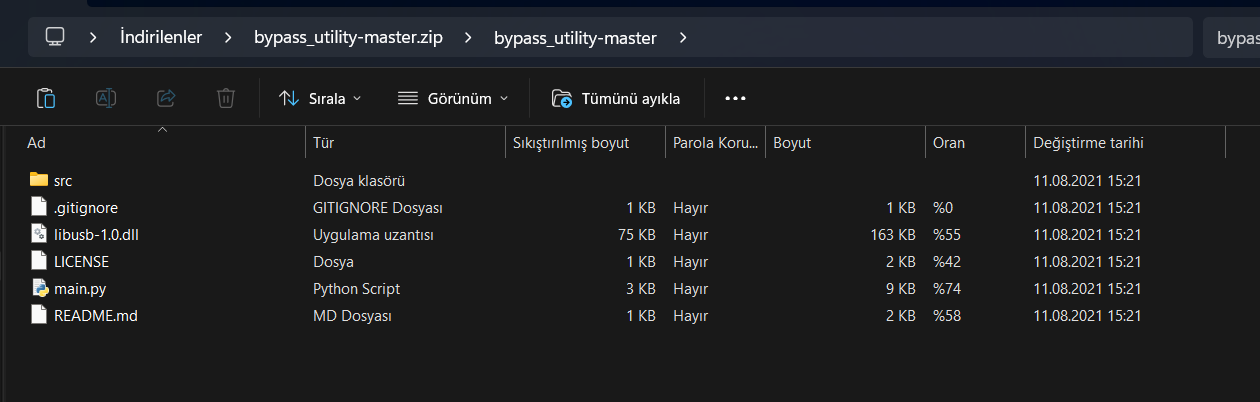Click the %42 ratio cell
Viewport: 1260px width, 402px height.
[x=946, y=262]
